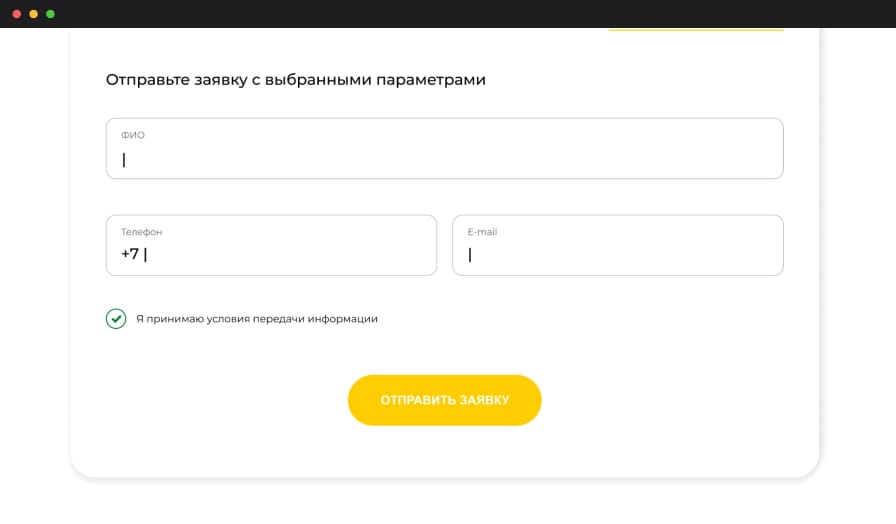Click the small "E-mail" field label
Image resolution: width=896 pixels, height=524 pixels.
(482, 232)
